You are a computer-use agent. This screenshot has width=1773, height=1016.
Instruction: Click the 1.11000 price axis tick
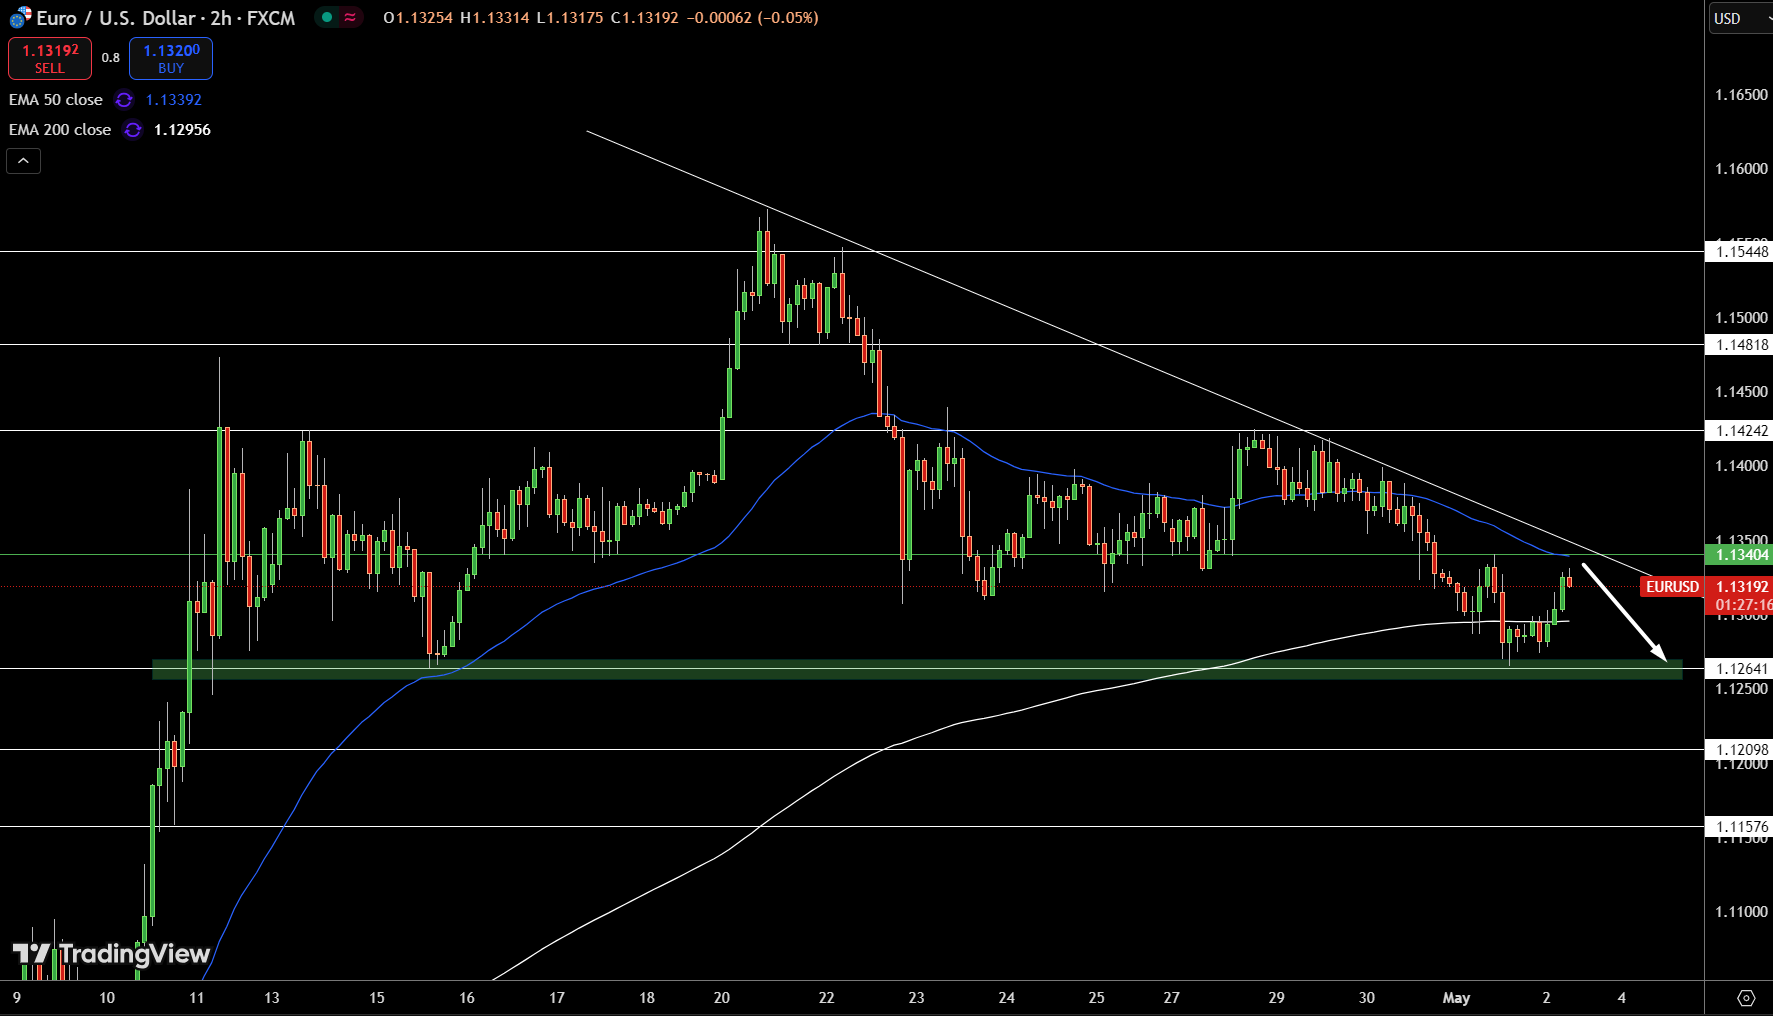click(1742, 912)
